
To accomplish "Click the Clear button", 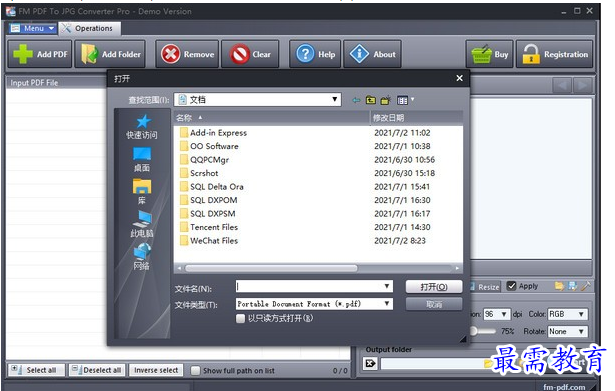I will pyautogui.click(x=250, y=54).
